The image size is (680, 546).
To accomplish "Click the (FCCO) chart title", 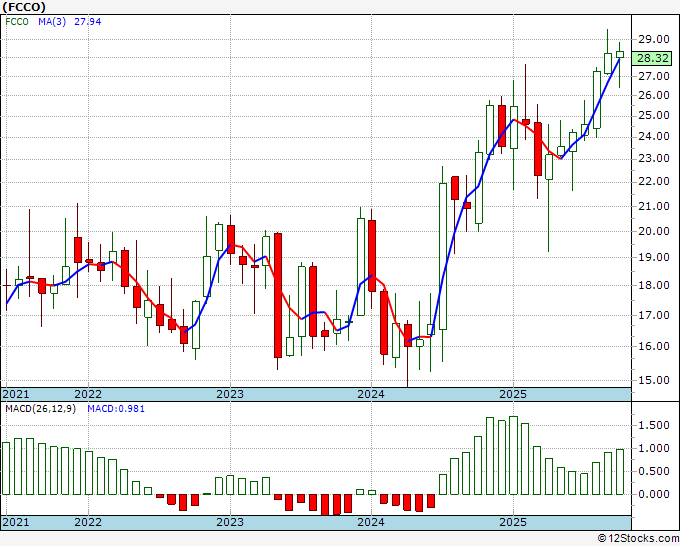I will (24, 7).
